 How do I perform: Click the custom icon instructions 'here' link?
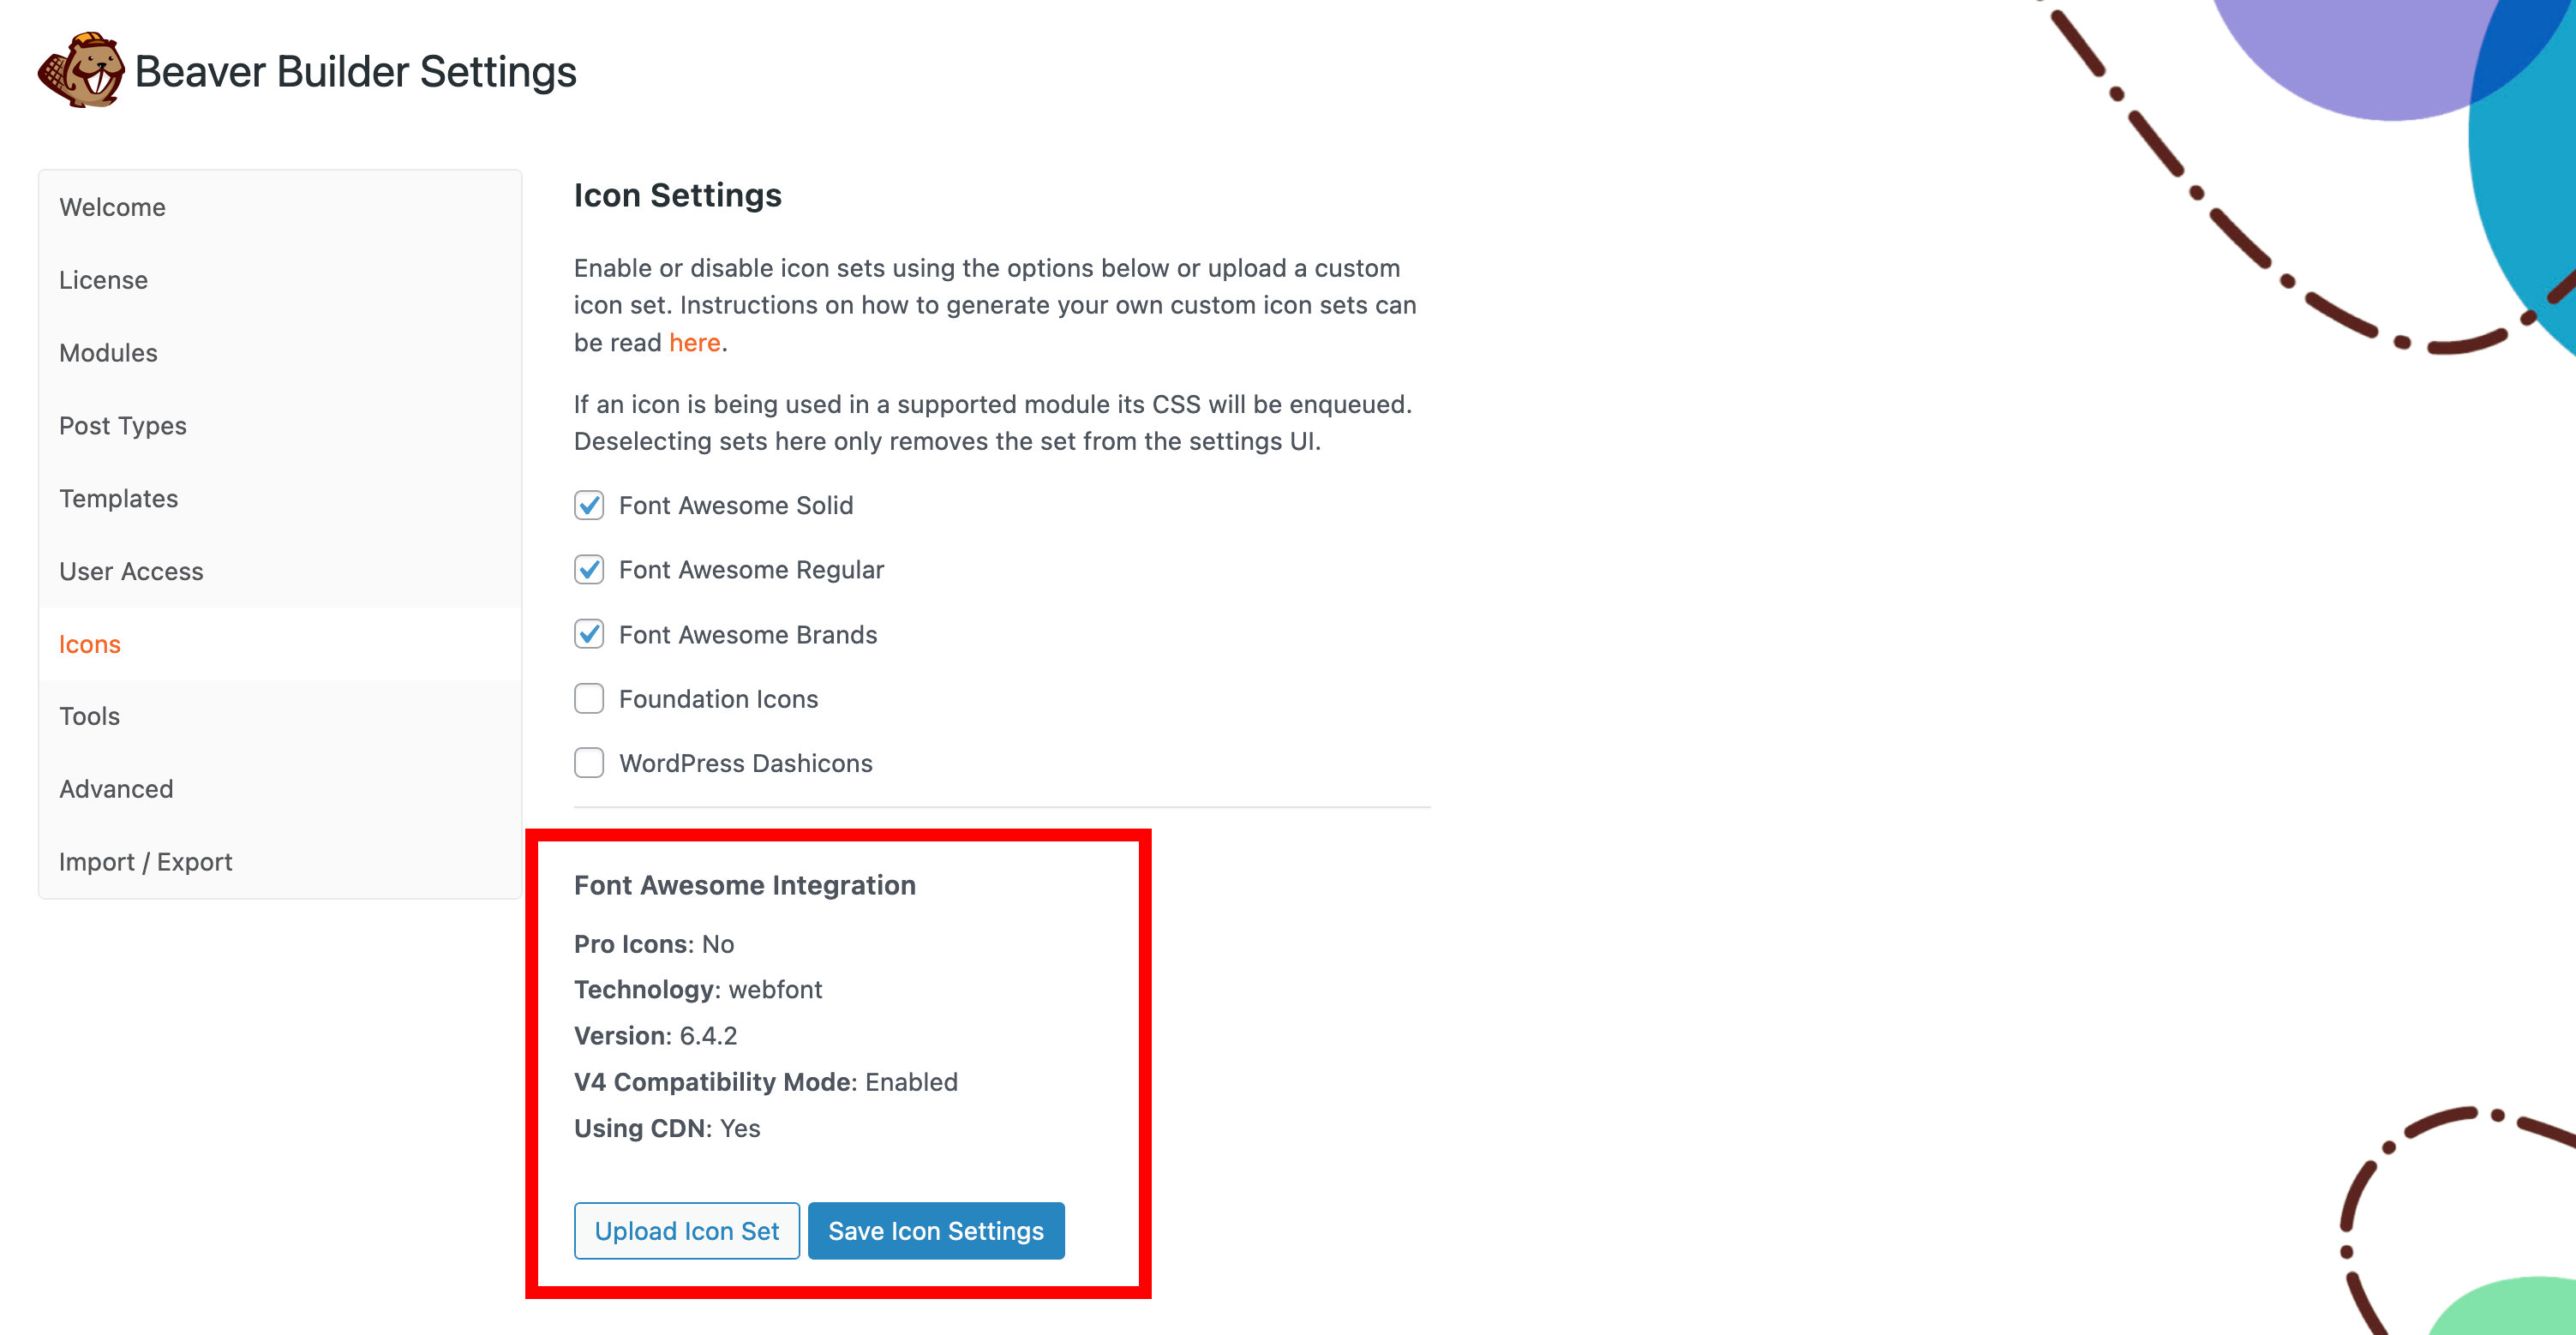[695, 342]
